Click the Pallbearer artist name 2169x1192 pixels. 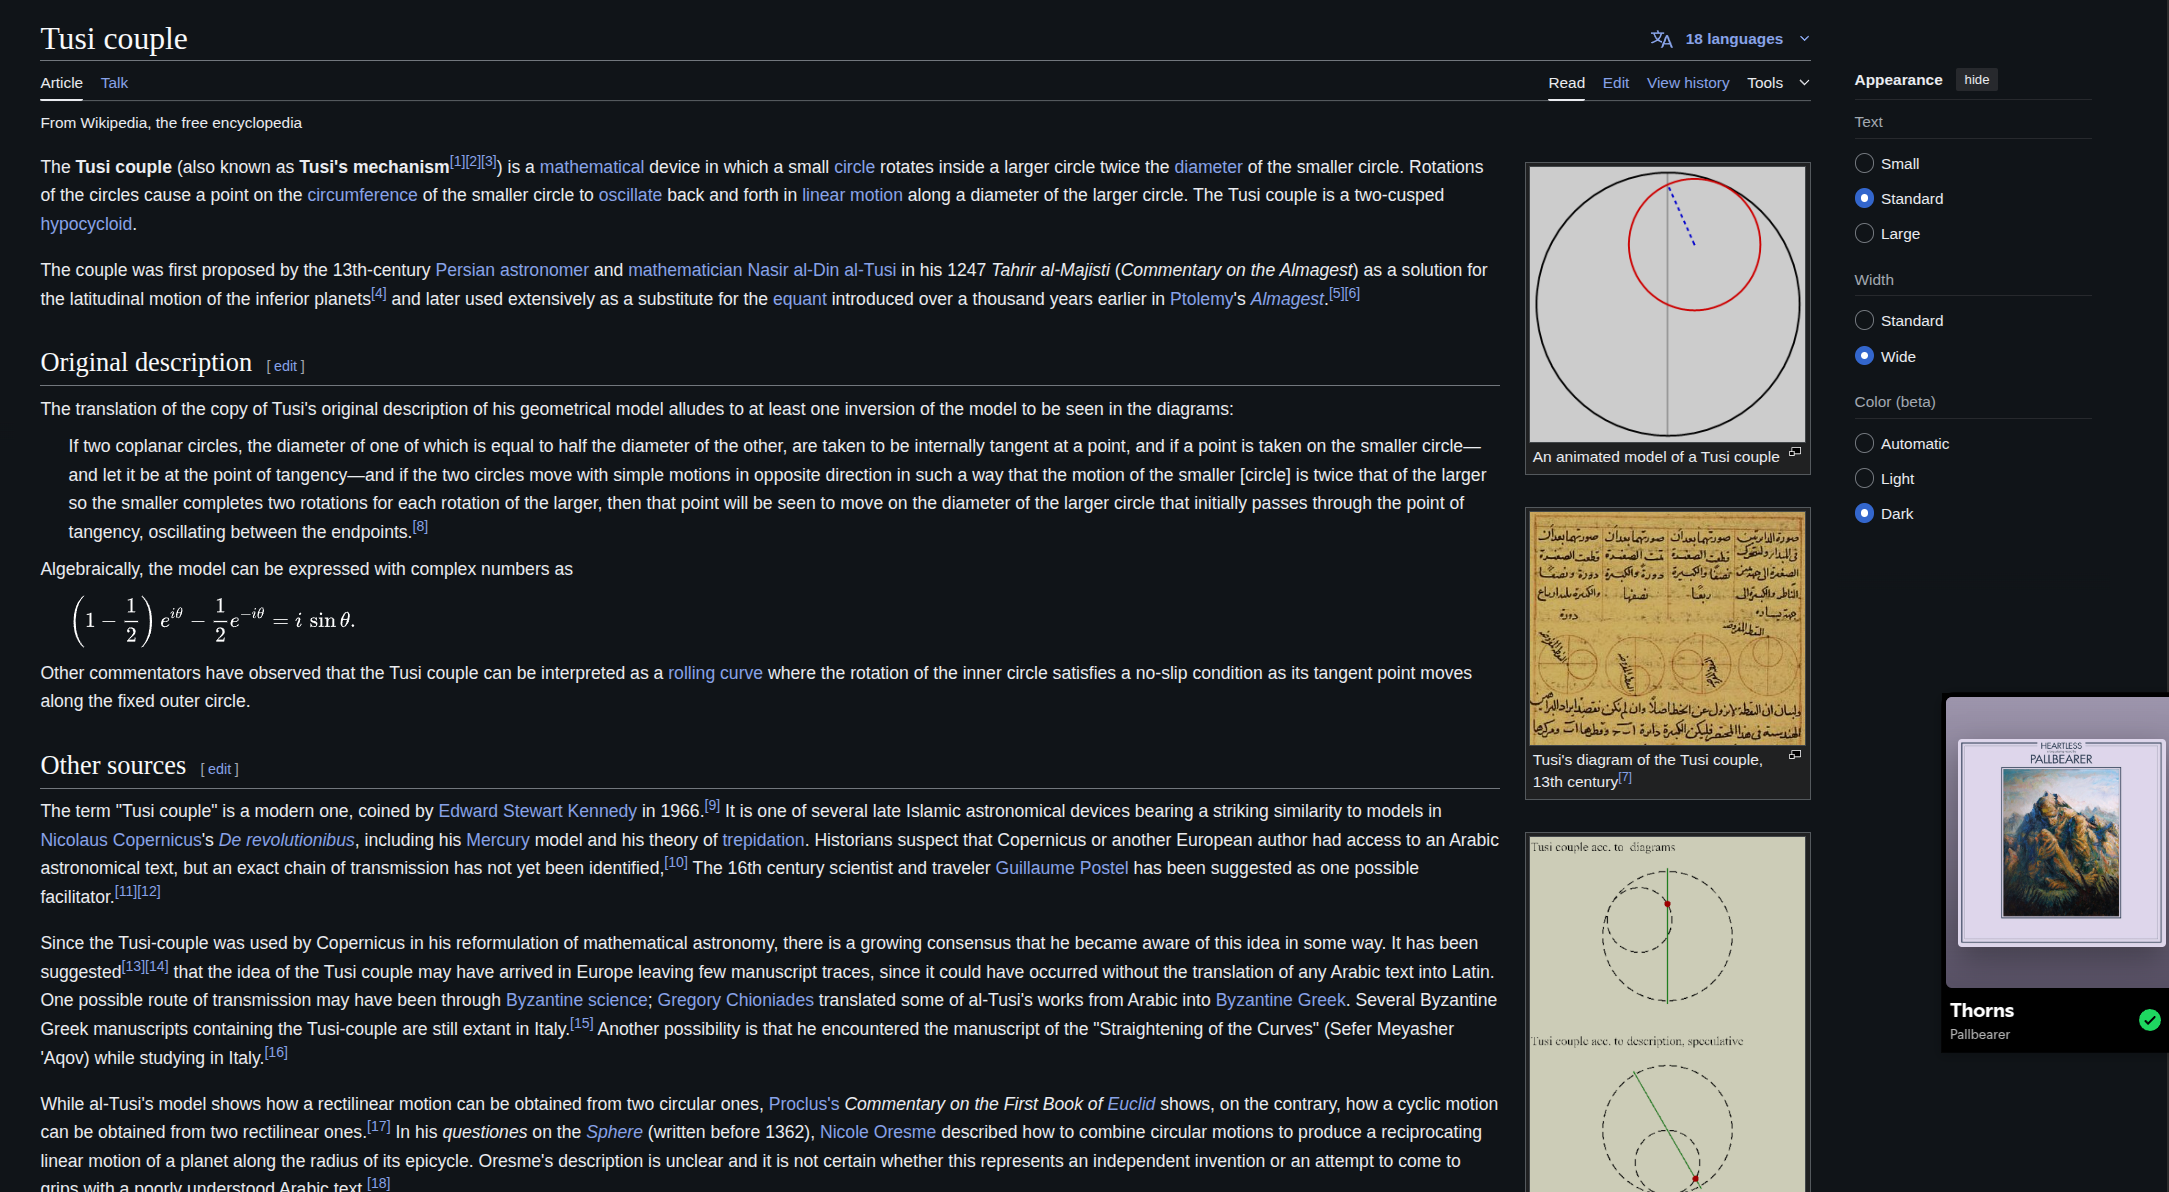(x=1979, y=1035)
